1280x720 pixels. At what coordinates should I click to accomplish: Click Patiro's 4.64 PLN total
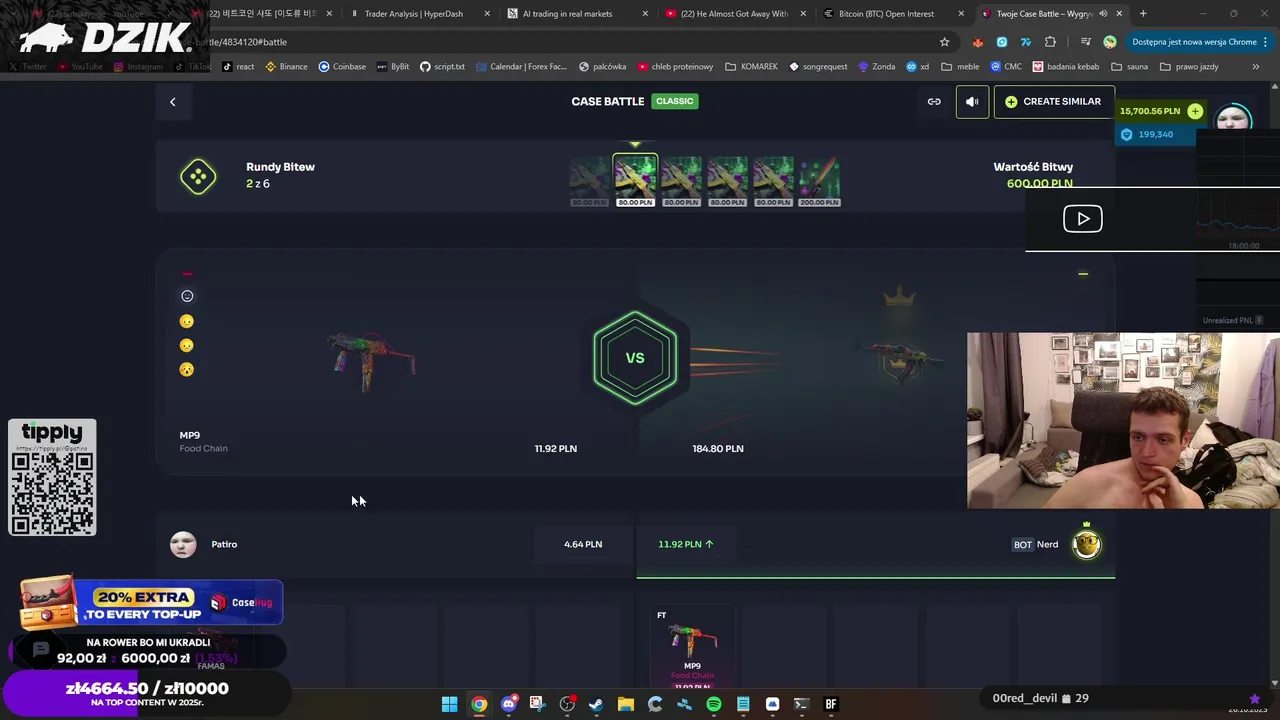[583, 544]
